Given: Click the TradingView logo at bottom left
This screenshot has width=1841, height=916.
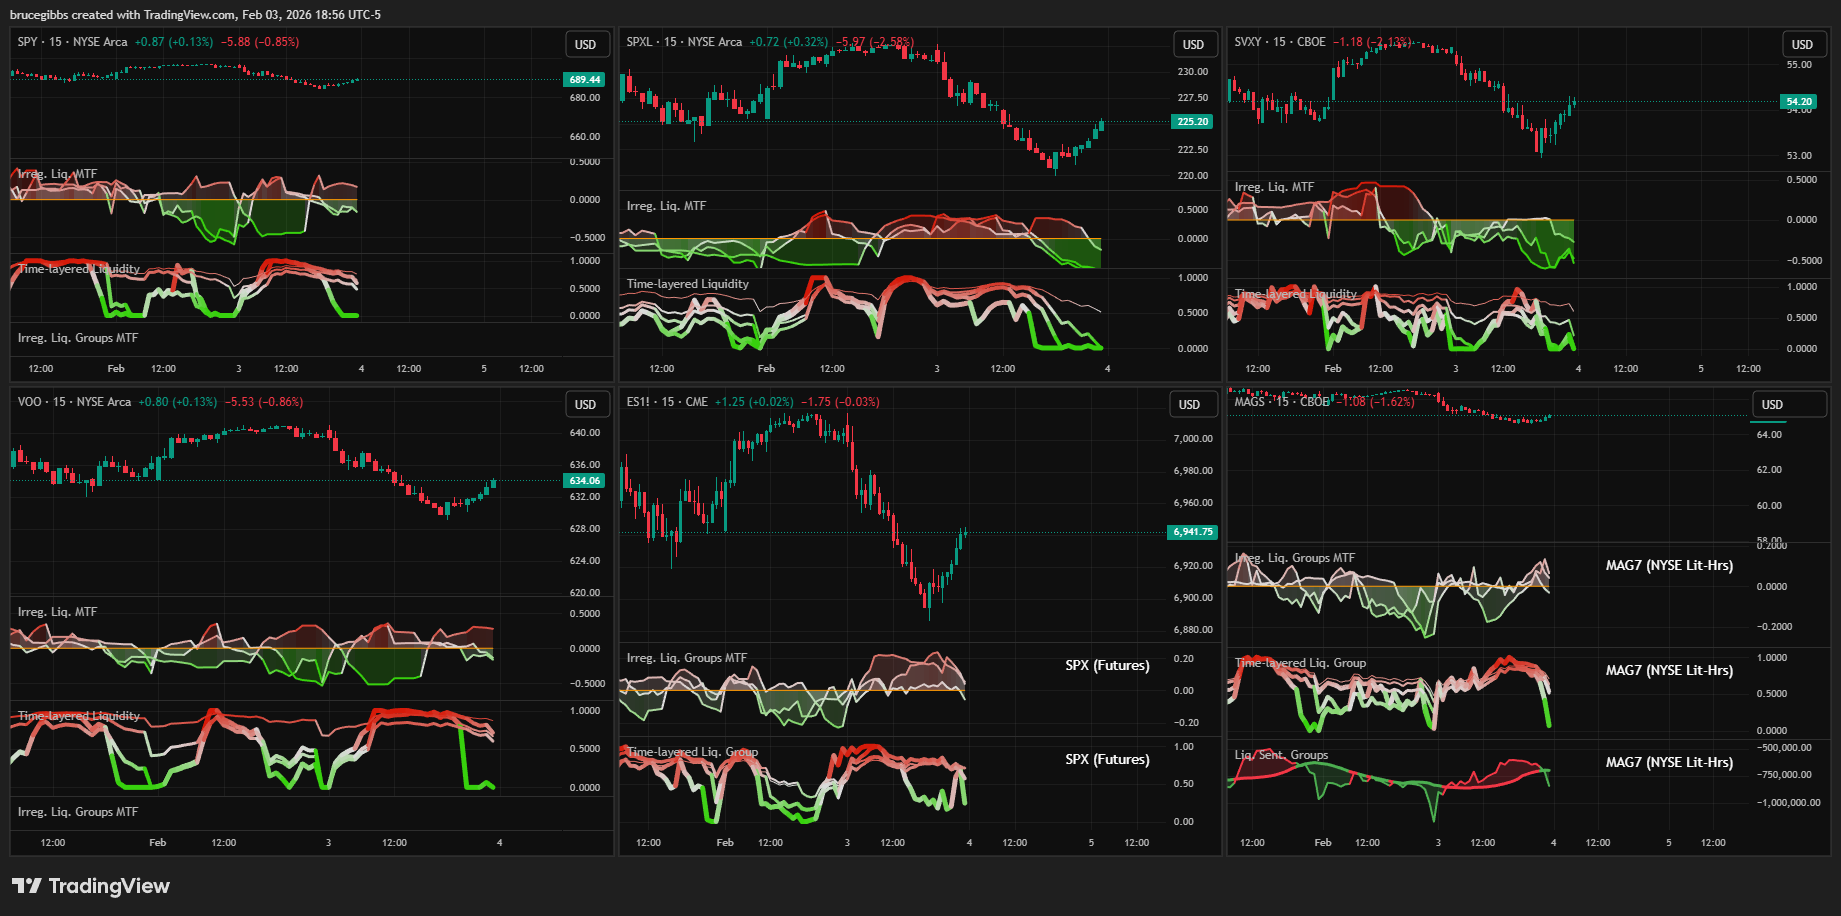Looking at the screenshot, I should pos(90,886).
